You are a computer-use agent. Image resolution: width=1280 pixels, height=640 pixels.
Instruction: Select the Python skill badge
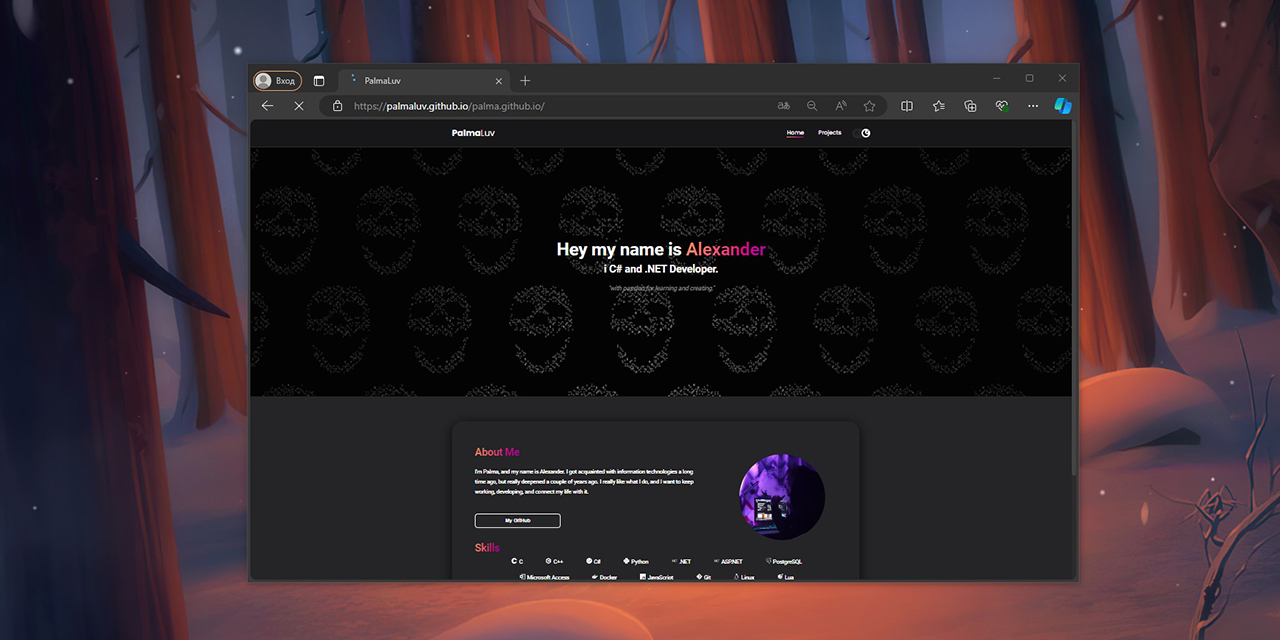tap(635, 562)
